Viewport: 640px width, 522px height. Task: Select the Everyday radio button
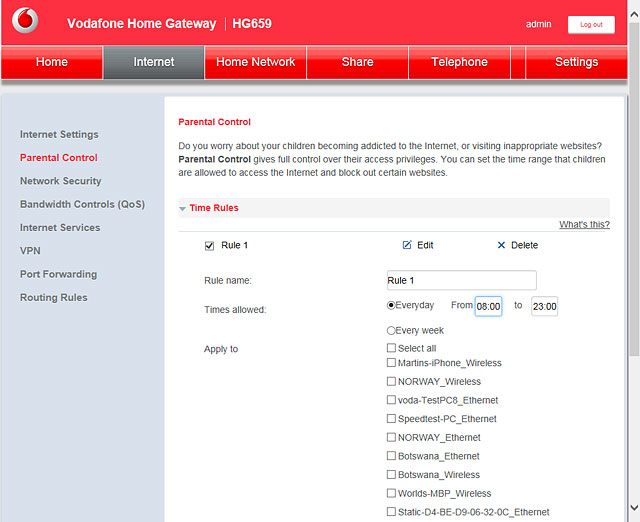(391, 305)
